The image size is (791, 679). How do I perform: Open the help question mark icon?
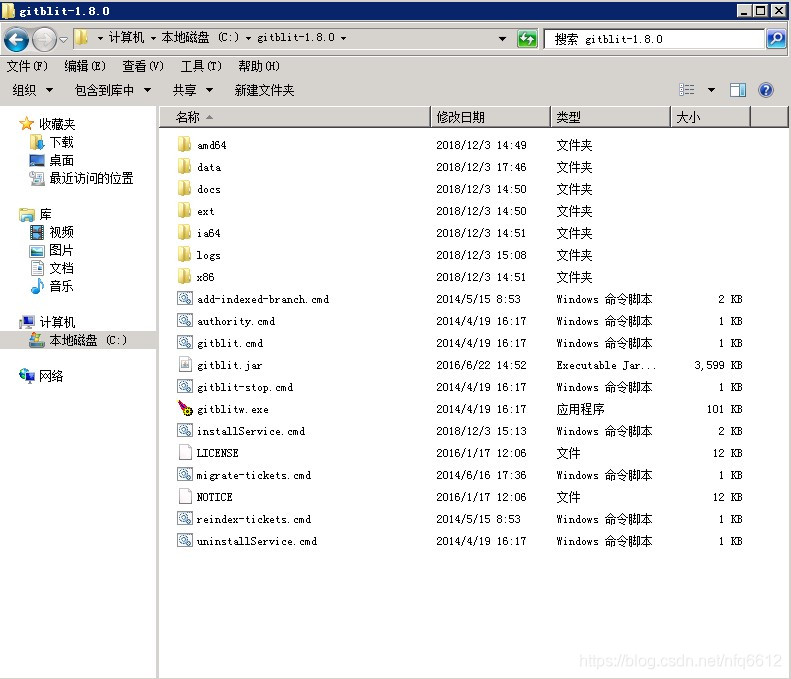click(x=765, y=90)
